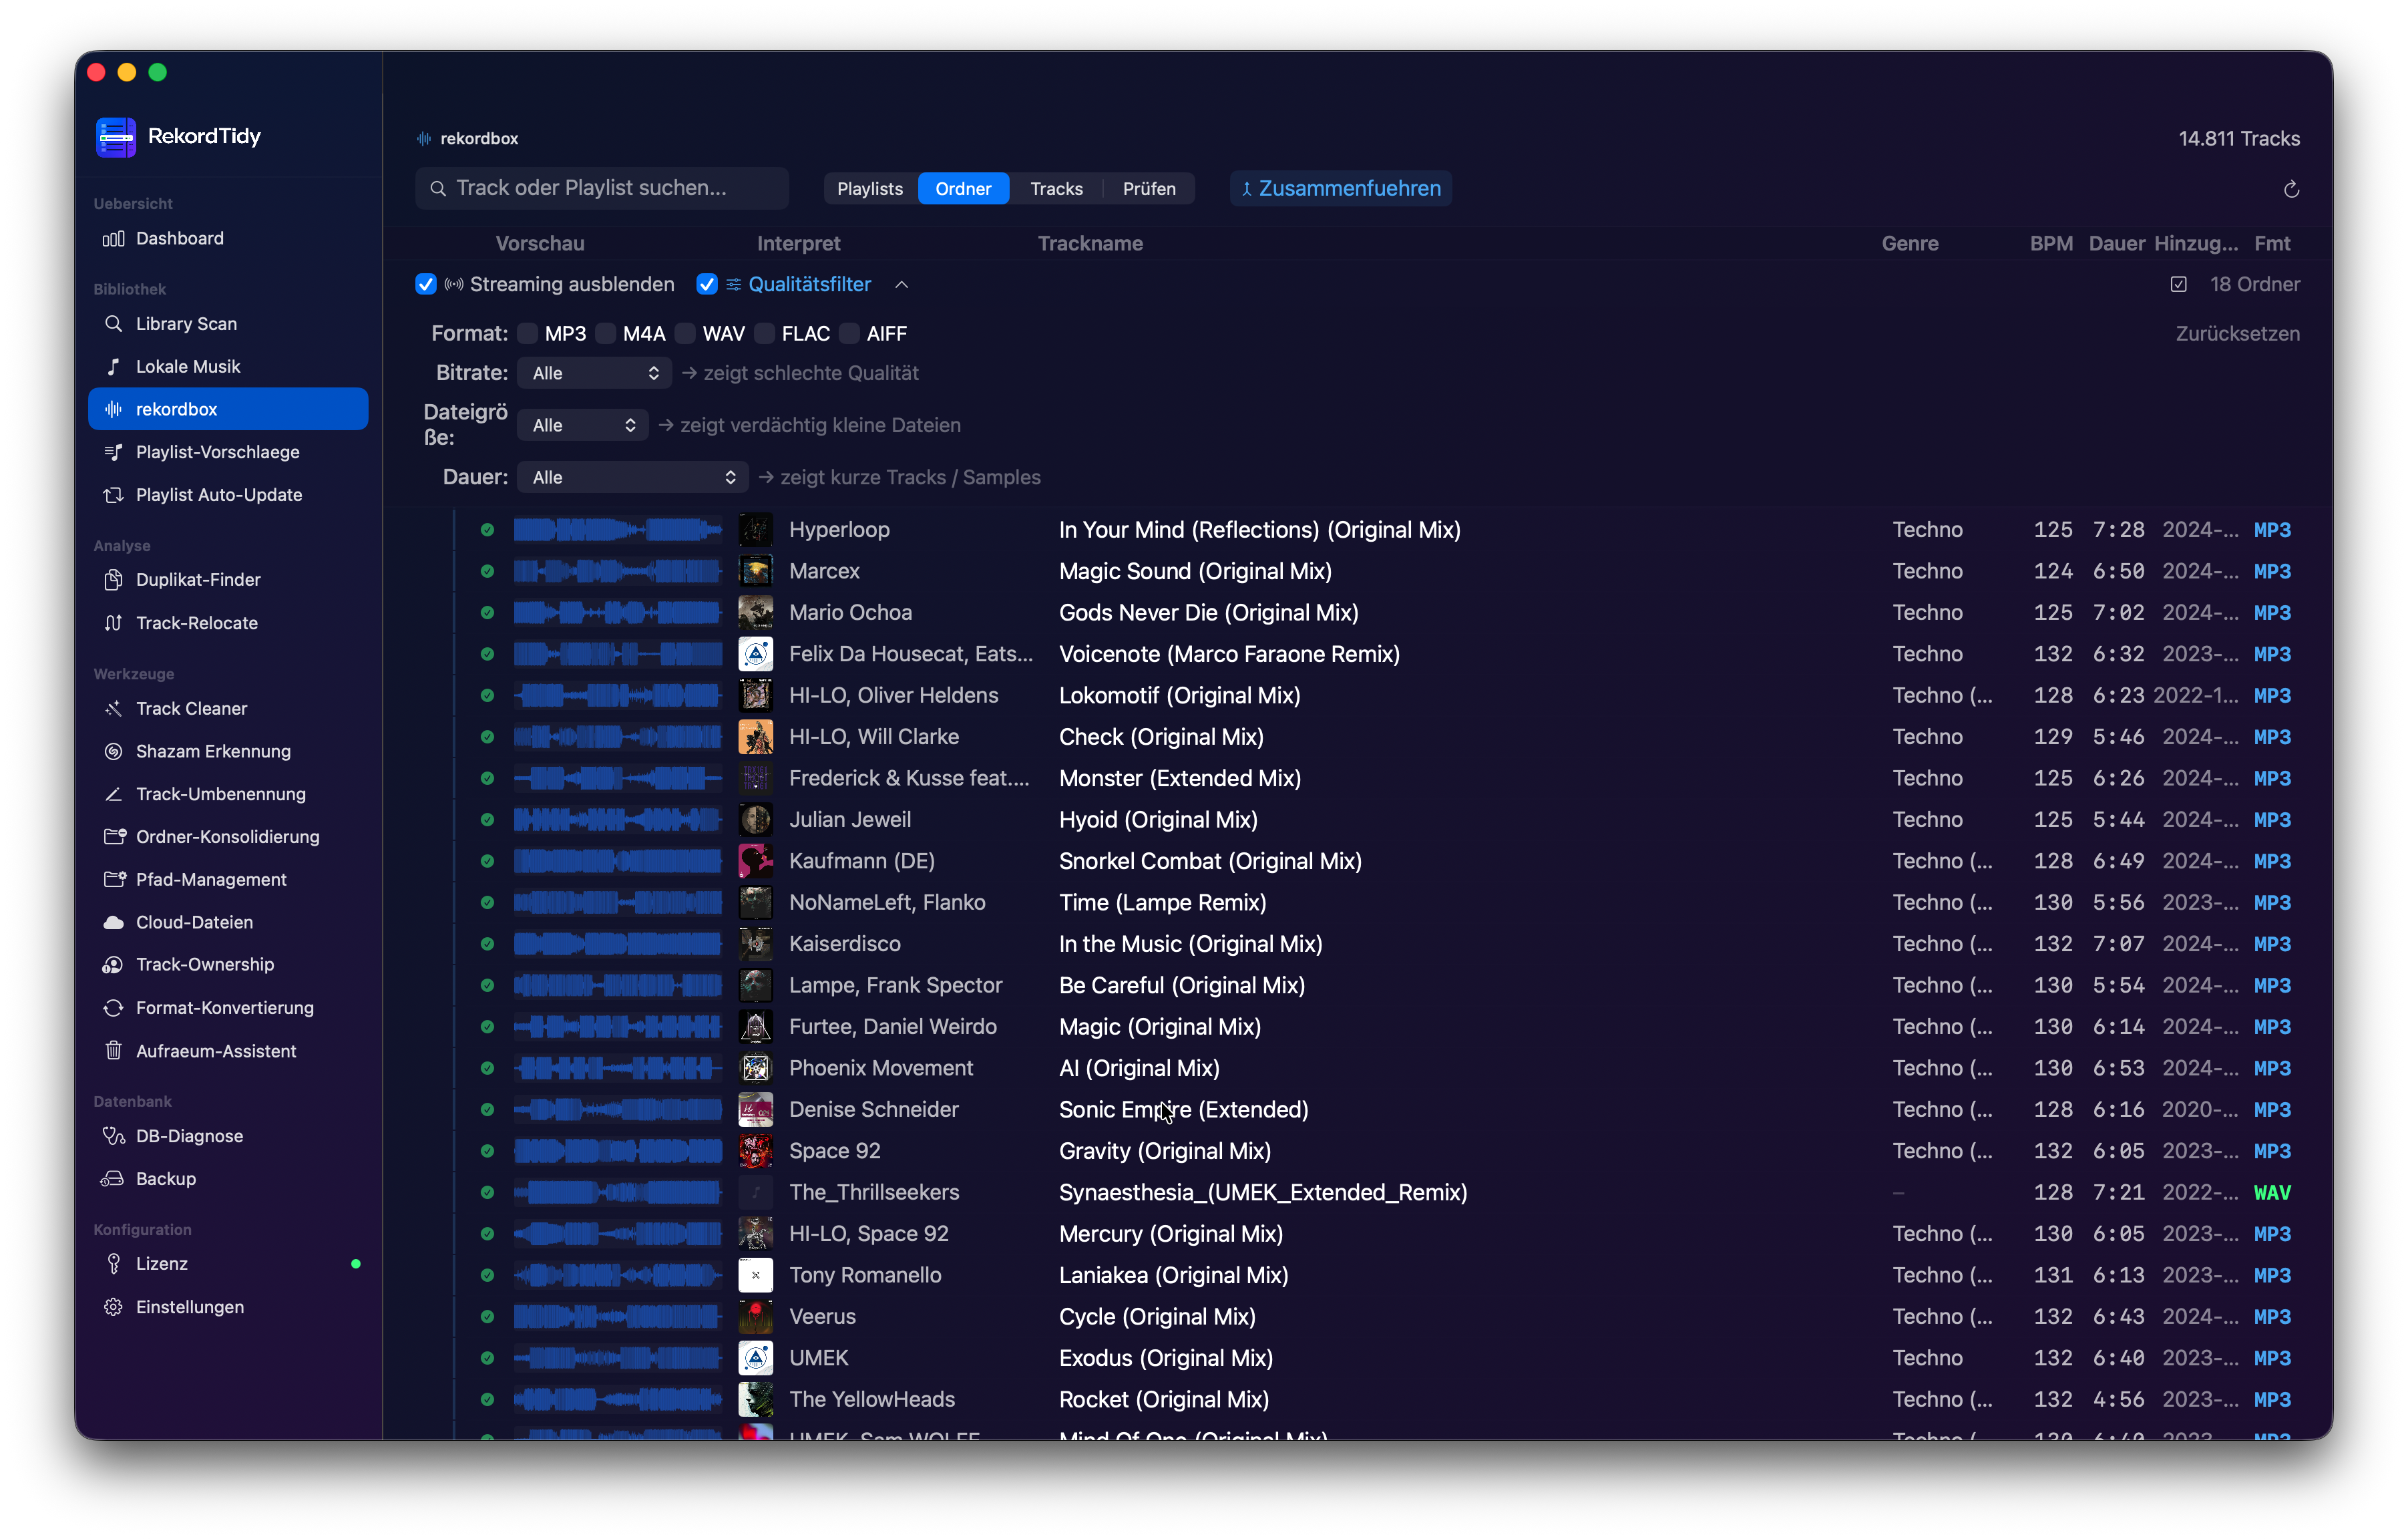Click the Shazam Erkennung icon
Screen dimensions: 2408x1539
(113, 752)
